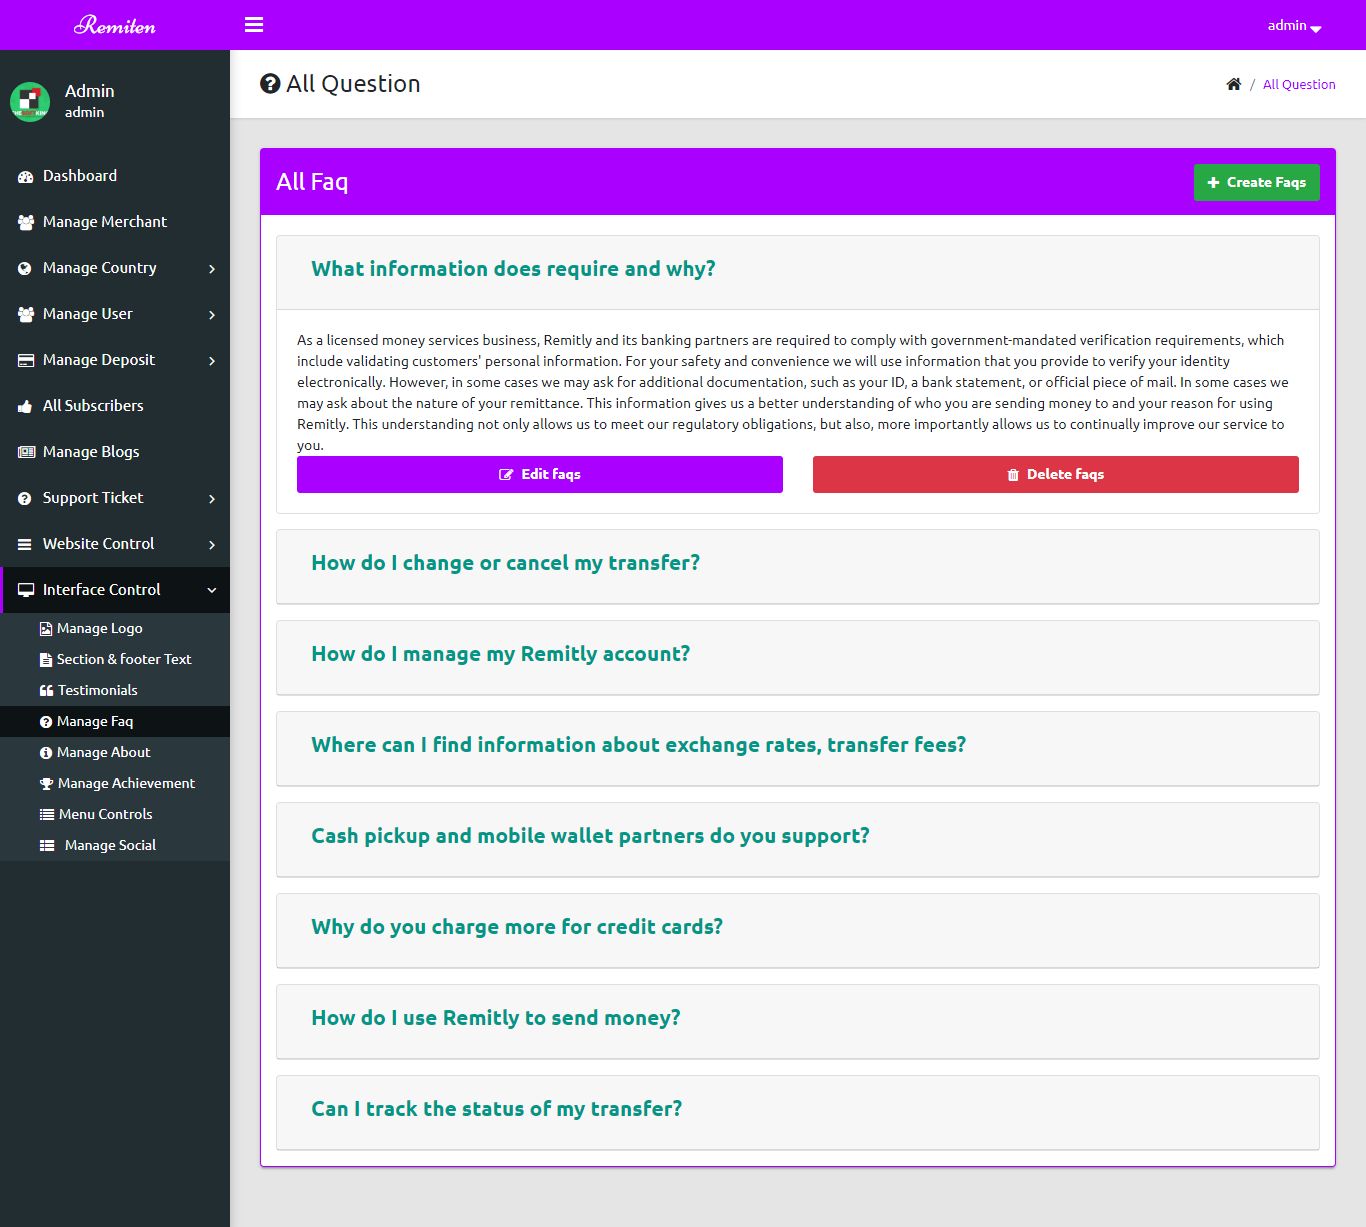Image resolution: width=1366 pixels, height=1227 pixels.
Task: Click the hamburger menu icon in header
Action: tap(254, 25)
